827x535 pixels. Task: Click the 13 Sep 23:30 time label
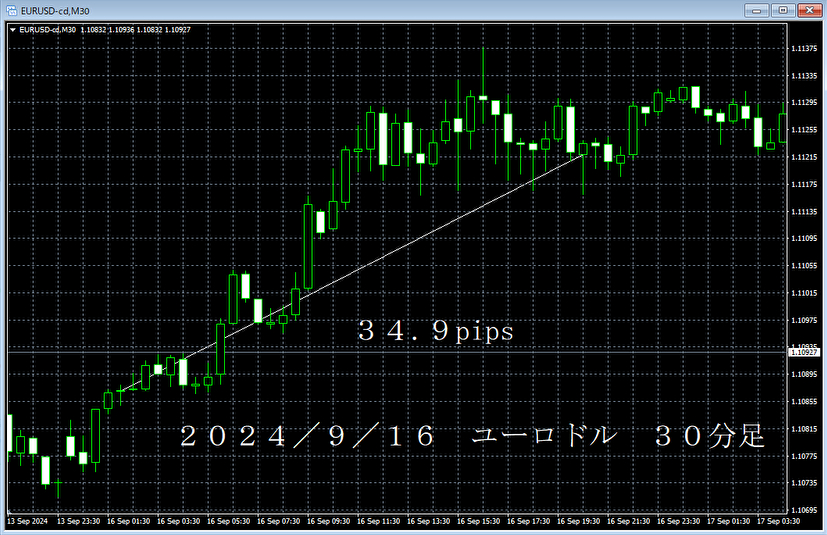tap(79, 521)
